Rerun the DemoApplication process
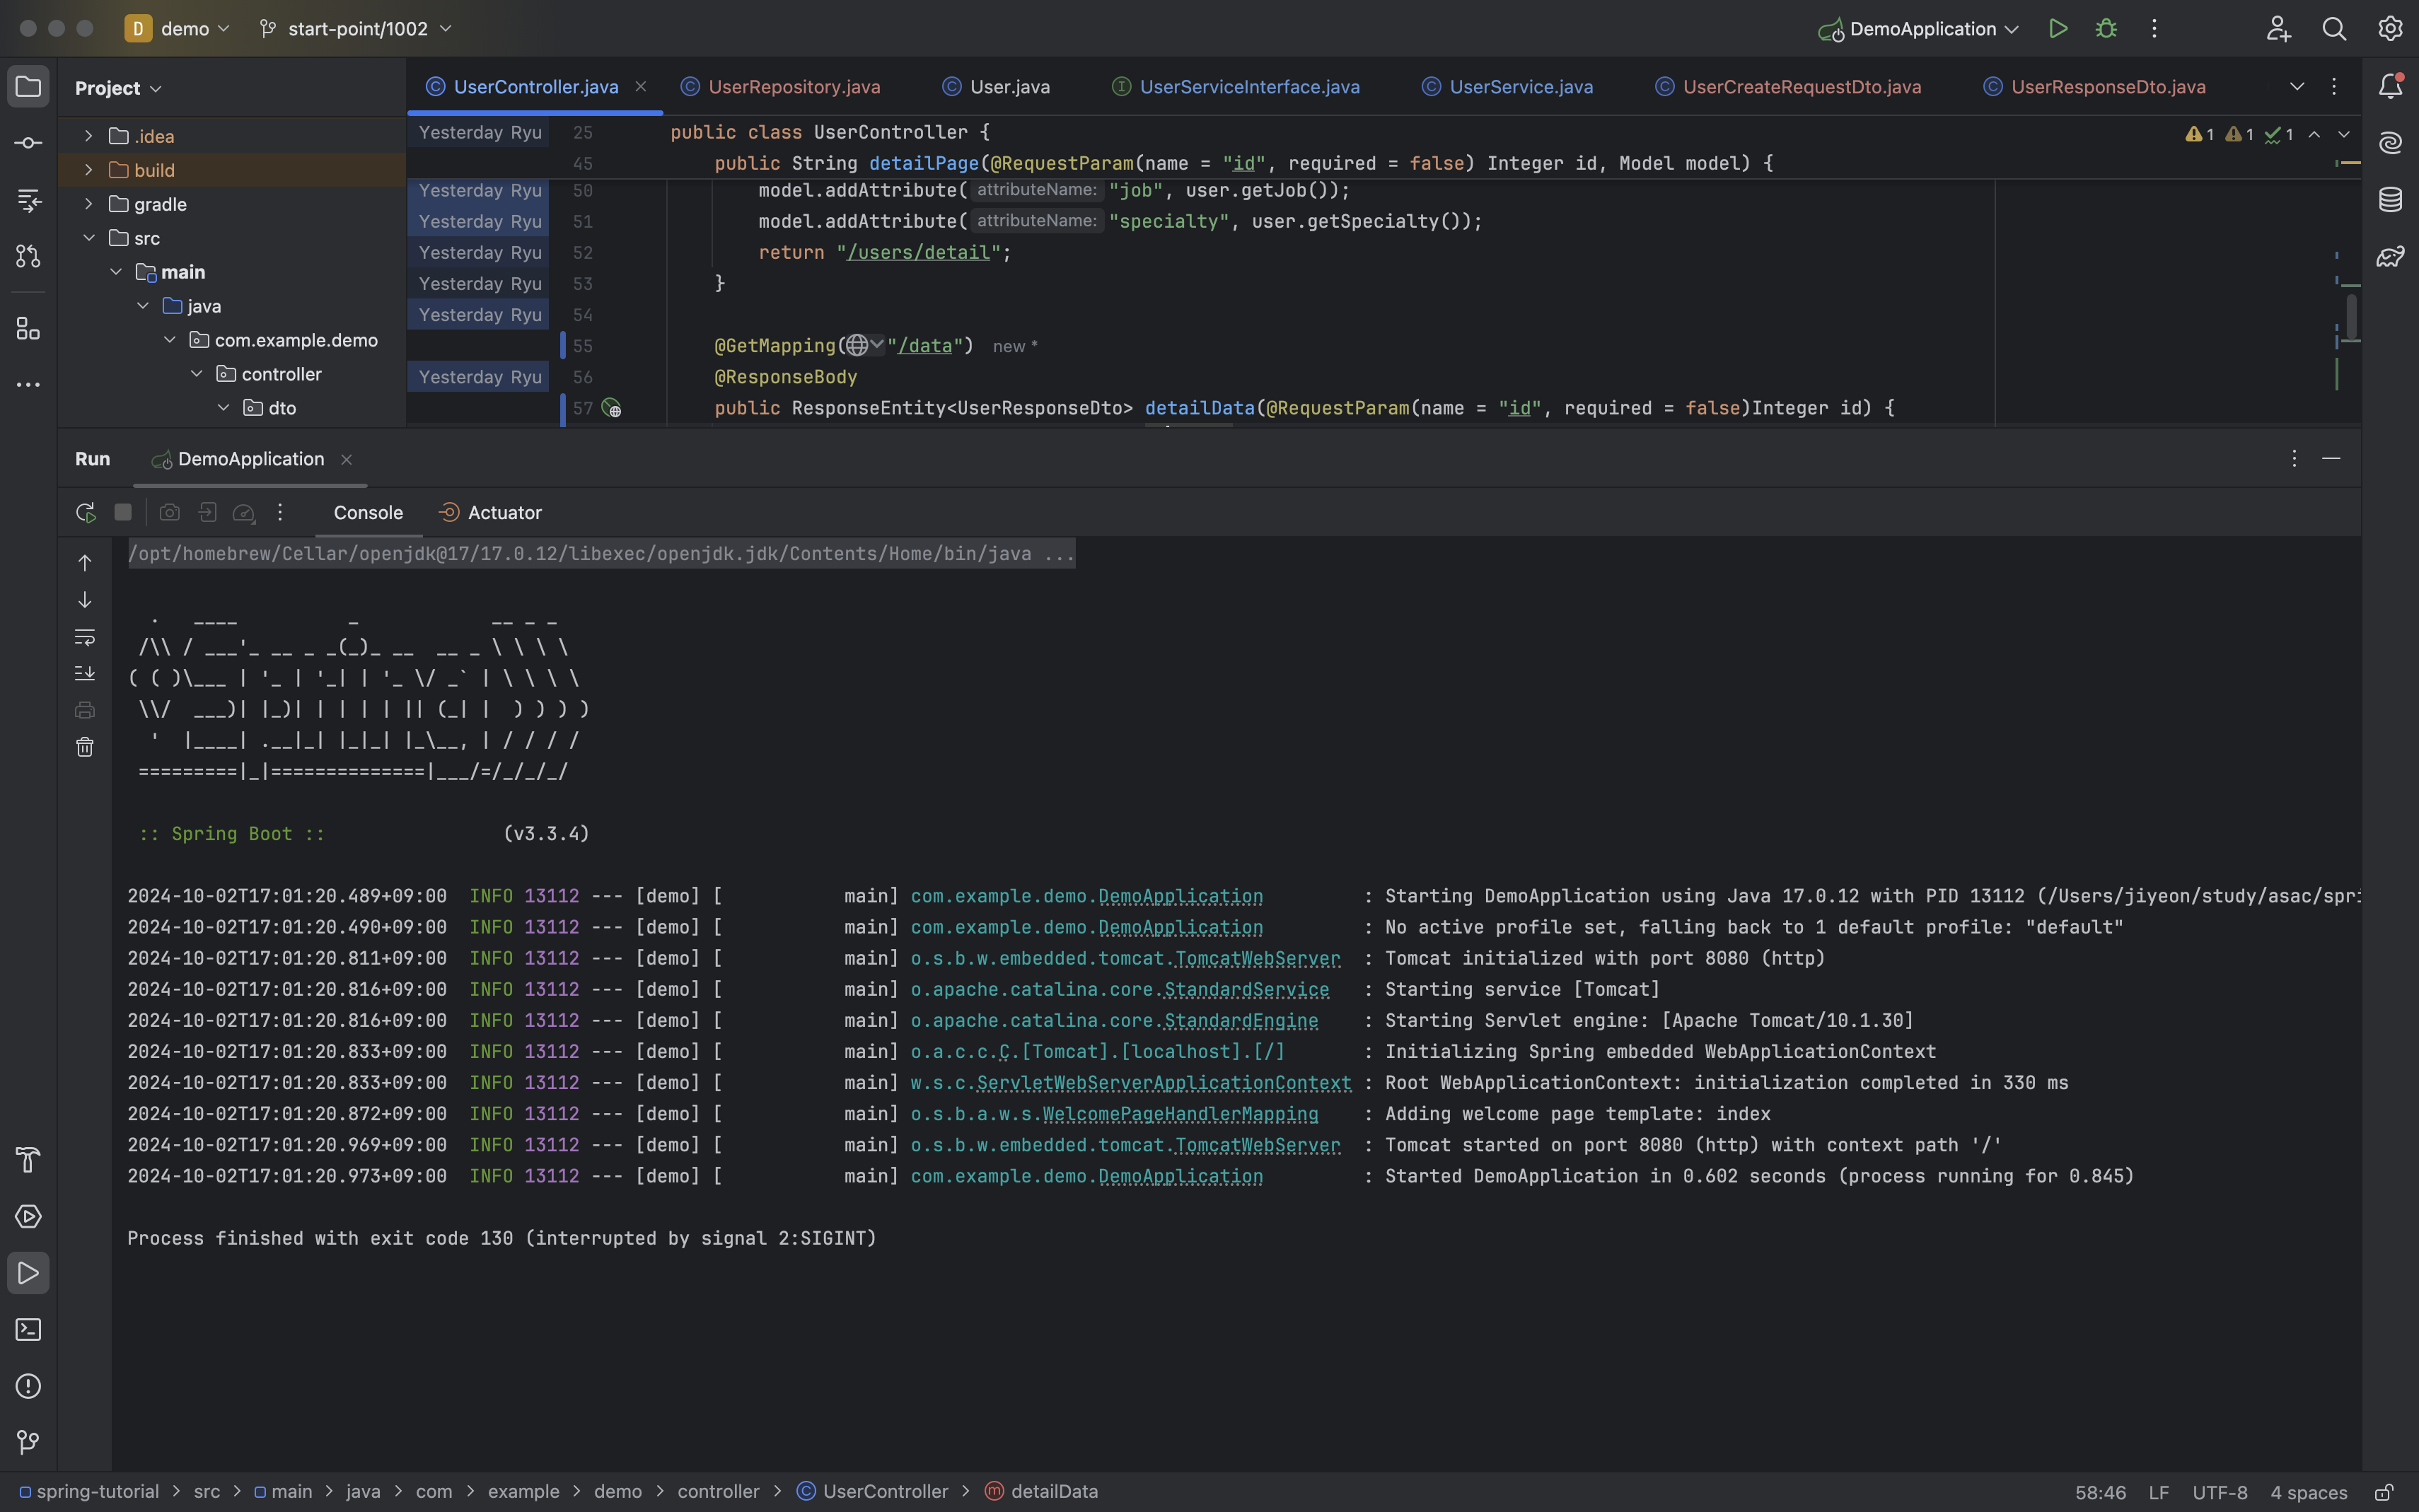 point(85,513)
